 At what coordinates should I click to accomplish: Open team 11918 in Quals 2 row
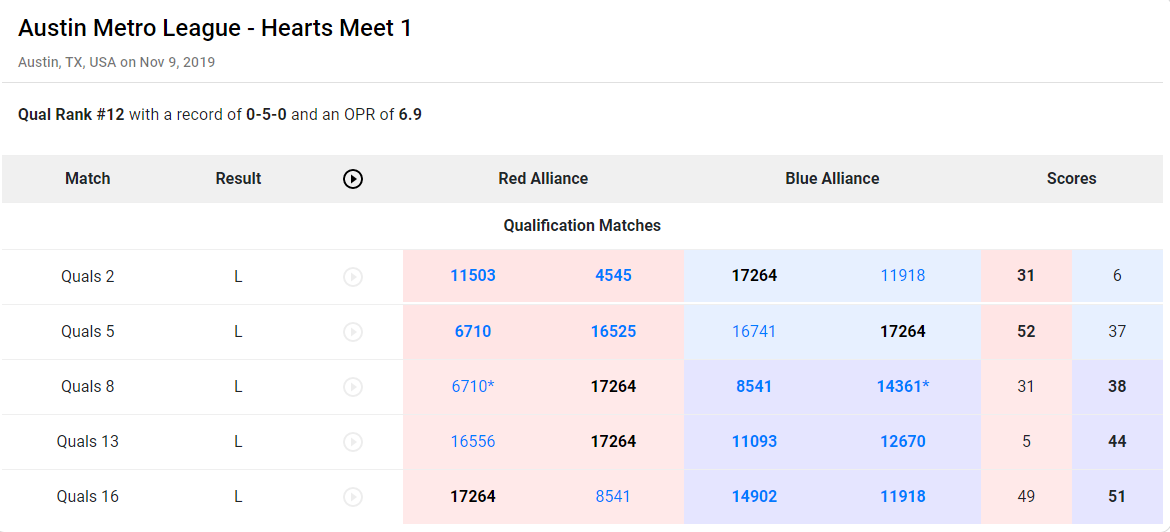click(x=903, y=276)
